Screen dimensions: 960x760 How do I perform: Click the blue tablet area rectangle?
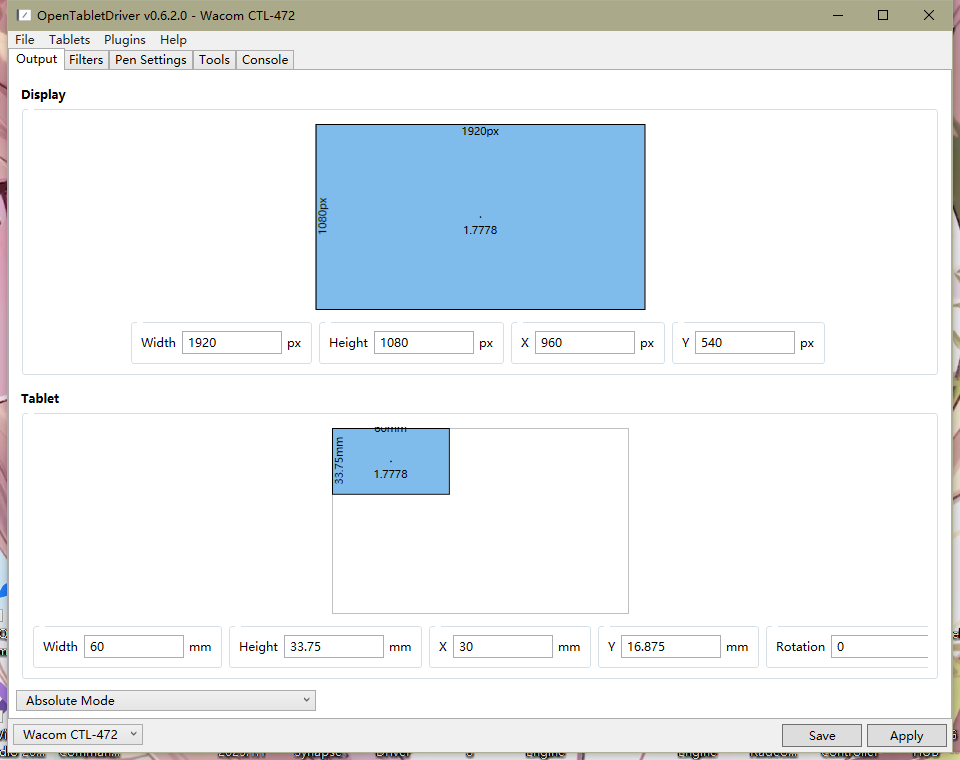tap(391, 461)
